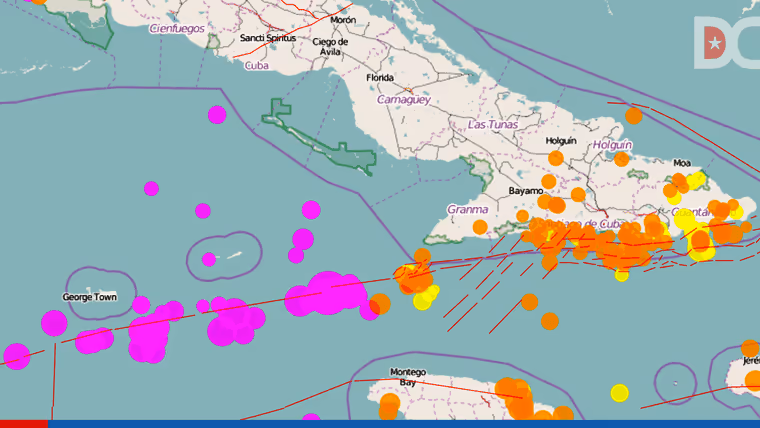Click the Moa town label

(x=682, y=163)
